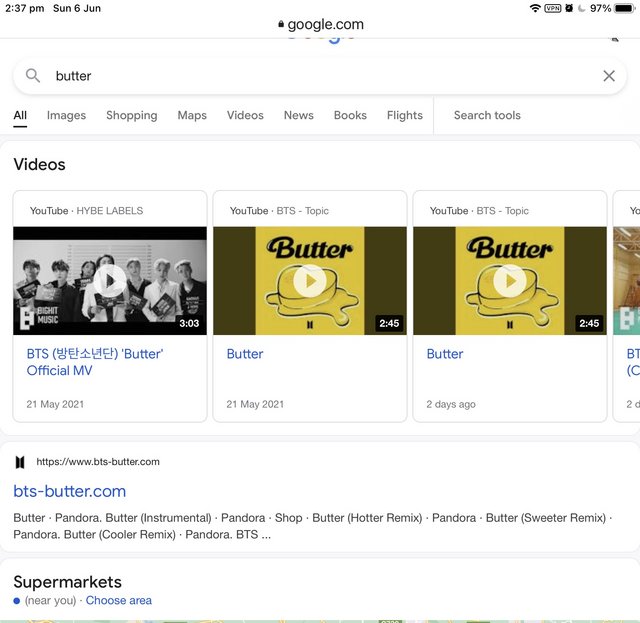Open the Books tab
Image resolution: width=640 pixels, height=623 pixels.
[350, 116]
